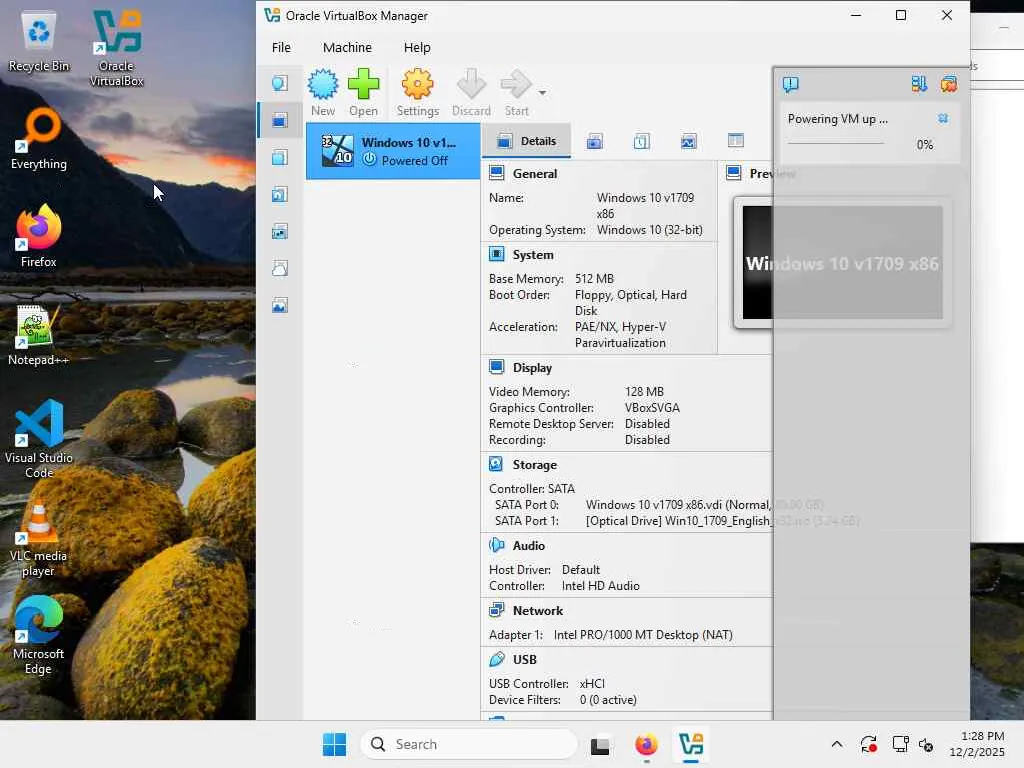Click the USB section header link
The width and height of the screenshot is (1024, 768).
pyautogui.click(x=524, y=660)
